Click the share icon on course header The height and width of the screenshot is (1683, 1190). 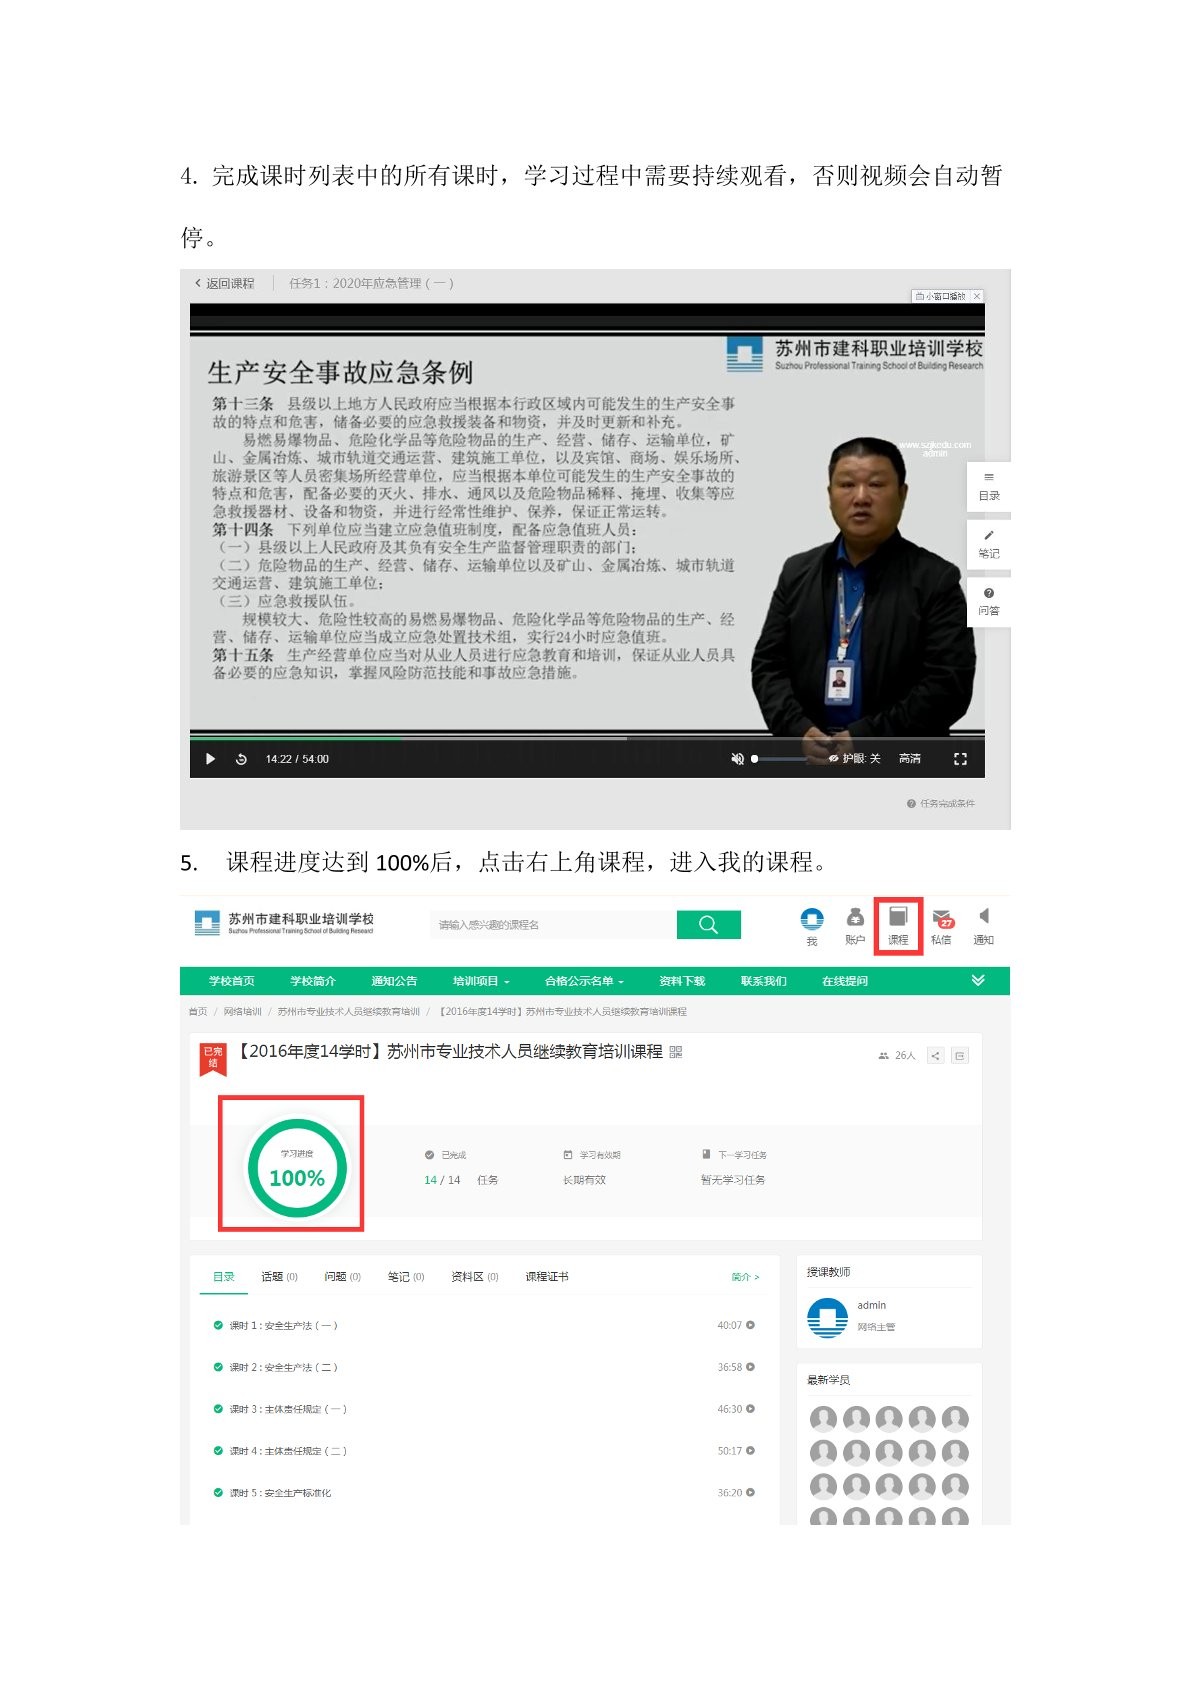tap(935, 1056)
